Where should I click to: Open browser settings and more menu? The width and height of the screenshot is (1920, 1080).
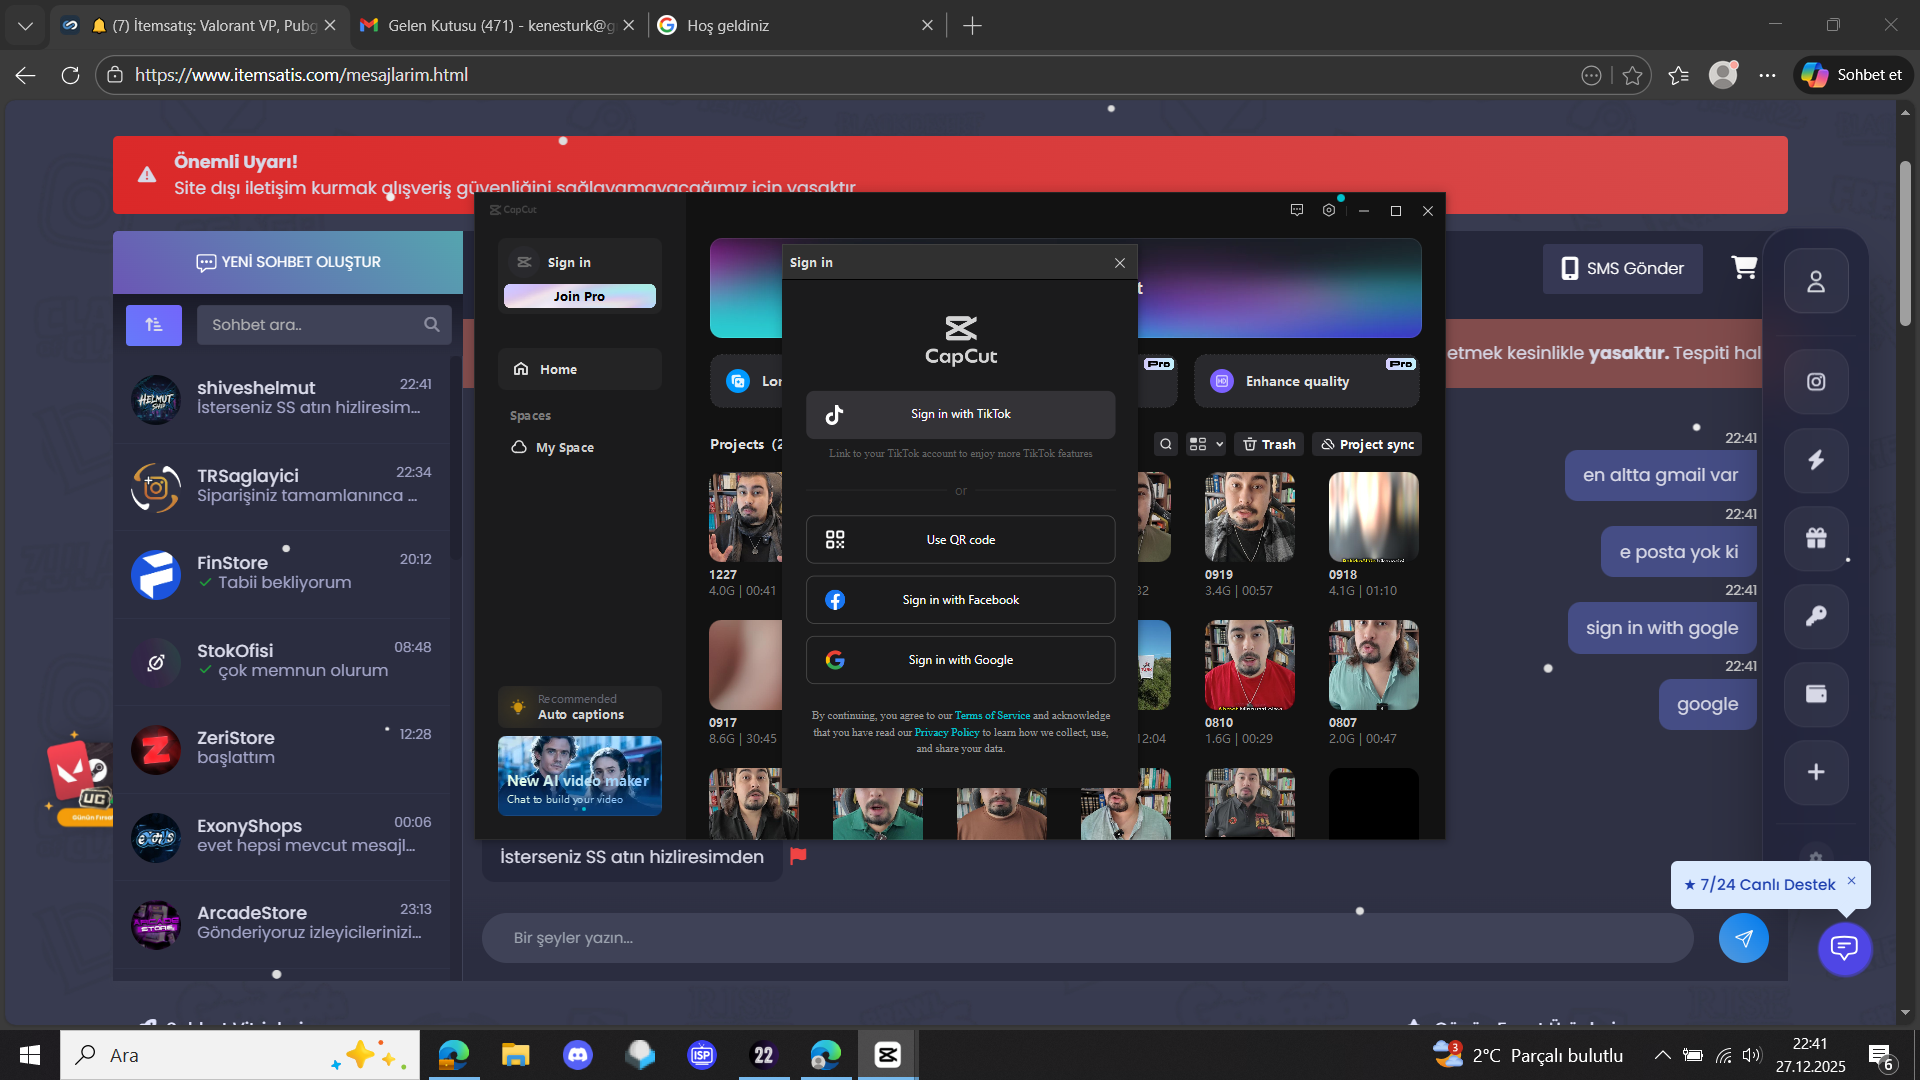tap(1768, 75)
